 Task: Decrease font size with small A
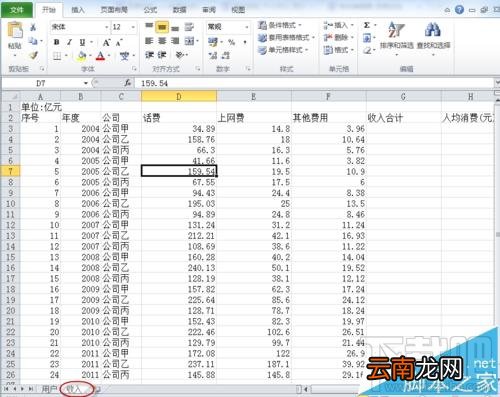point(119,42)
